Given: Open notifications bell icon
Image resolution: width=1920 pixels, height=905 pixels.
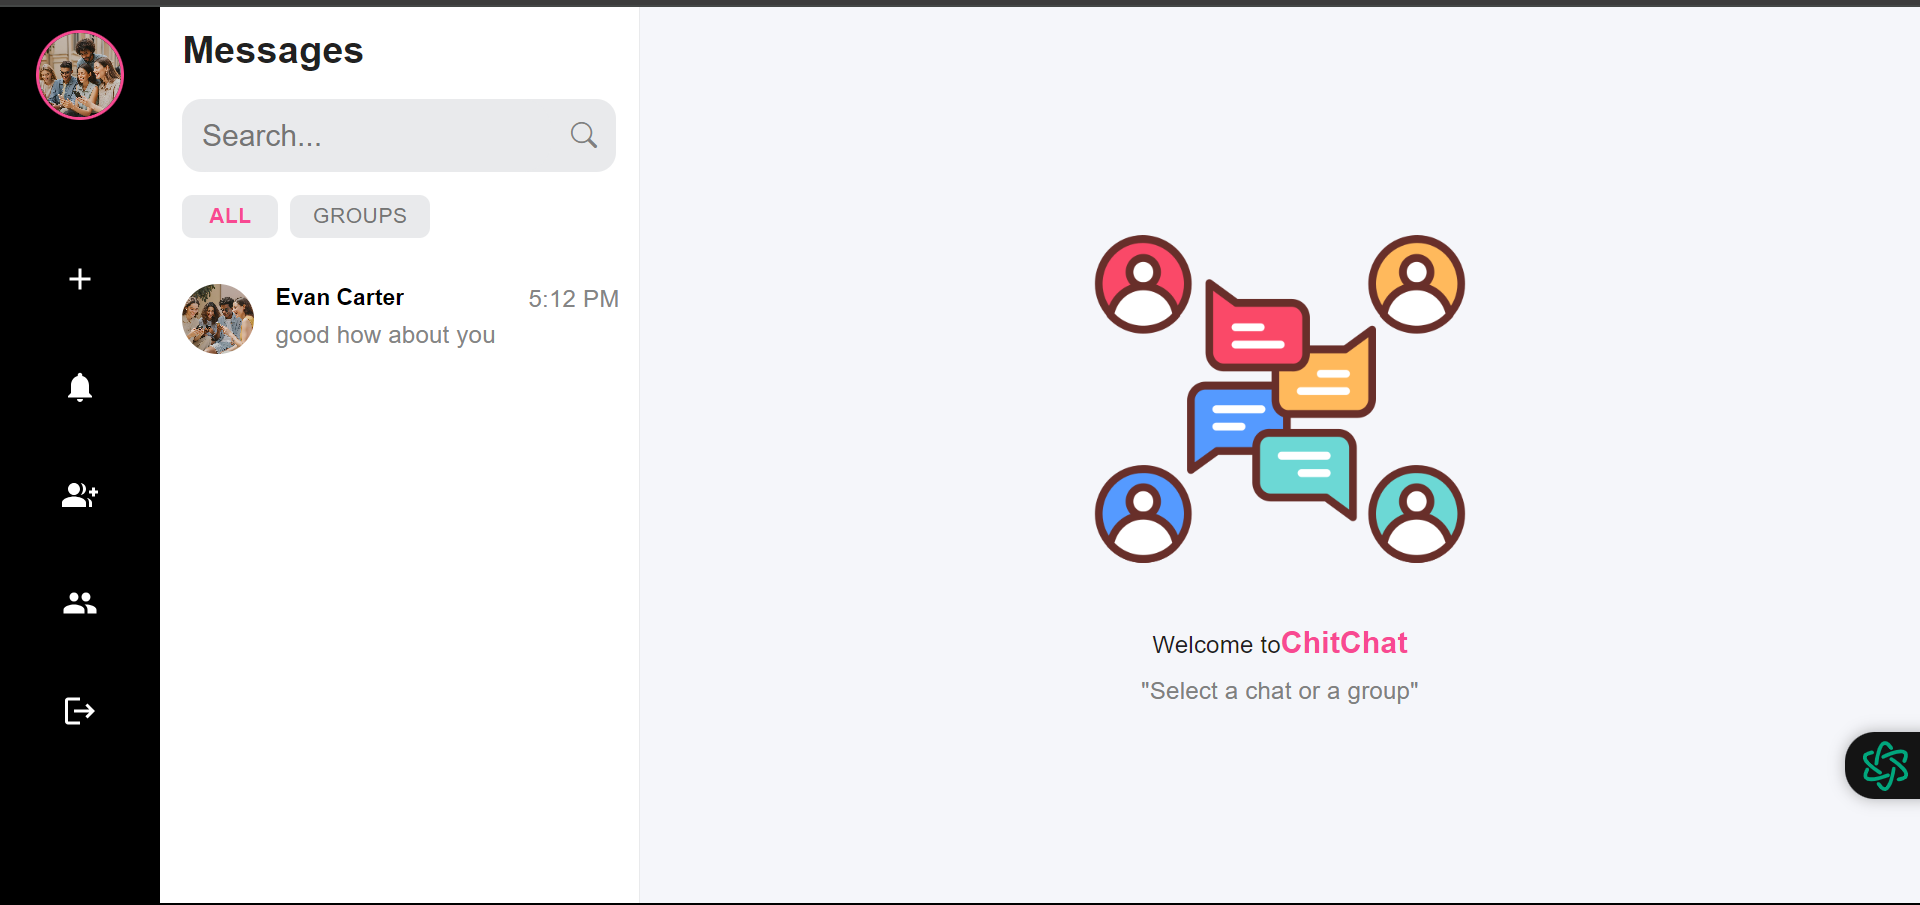Looking at the screenshot, I should coord(80,387).
